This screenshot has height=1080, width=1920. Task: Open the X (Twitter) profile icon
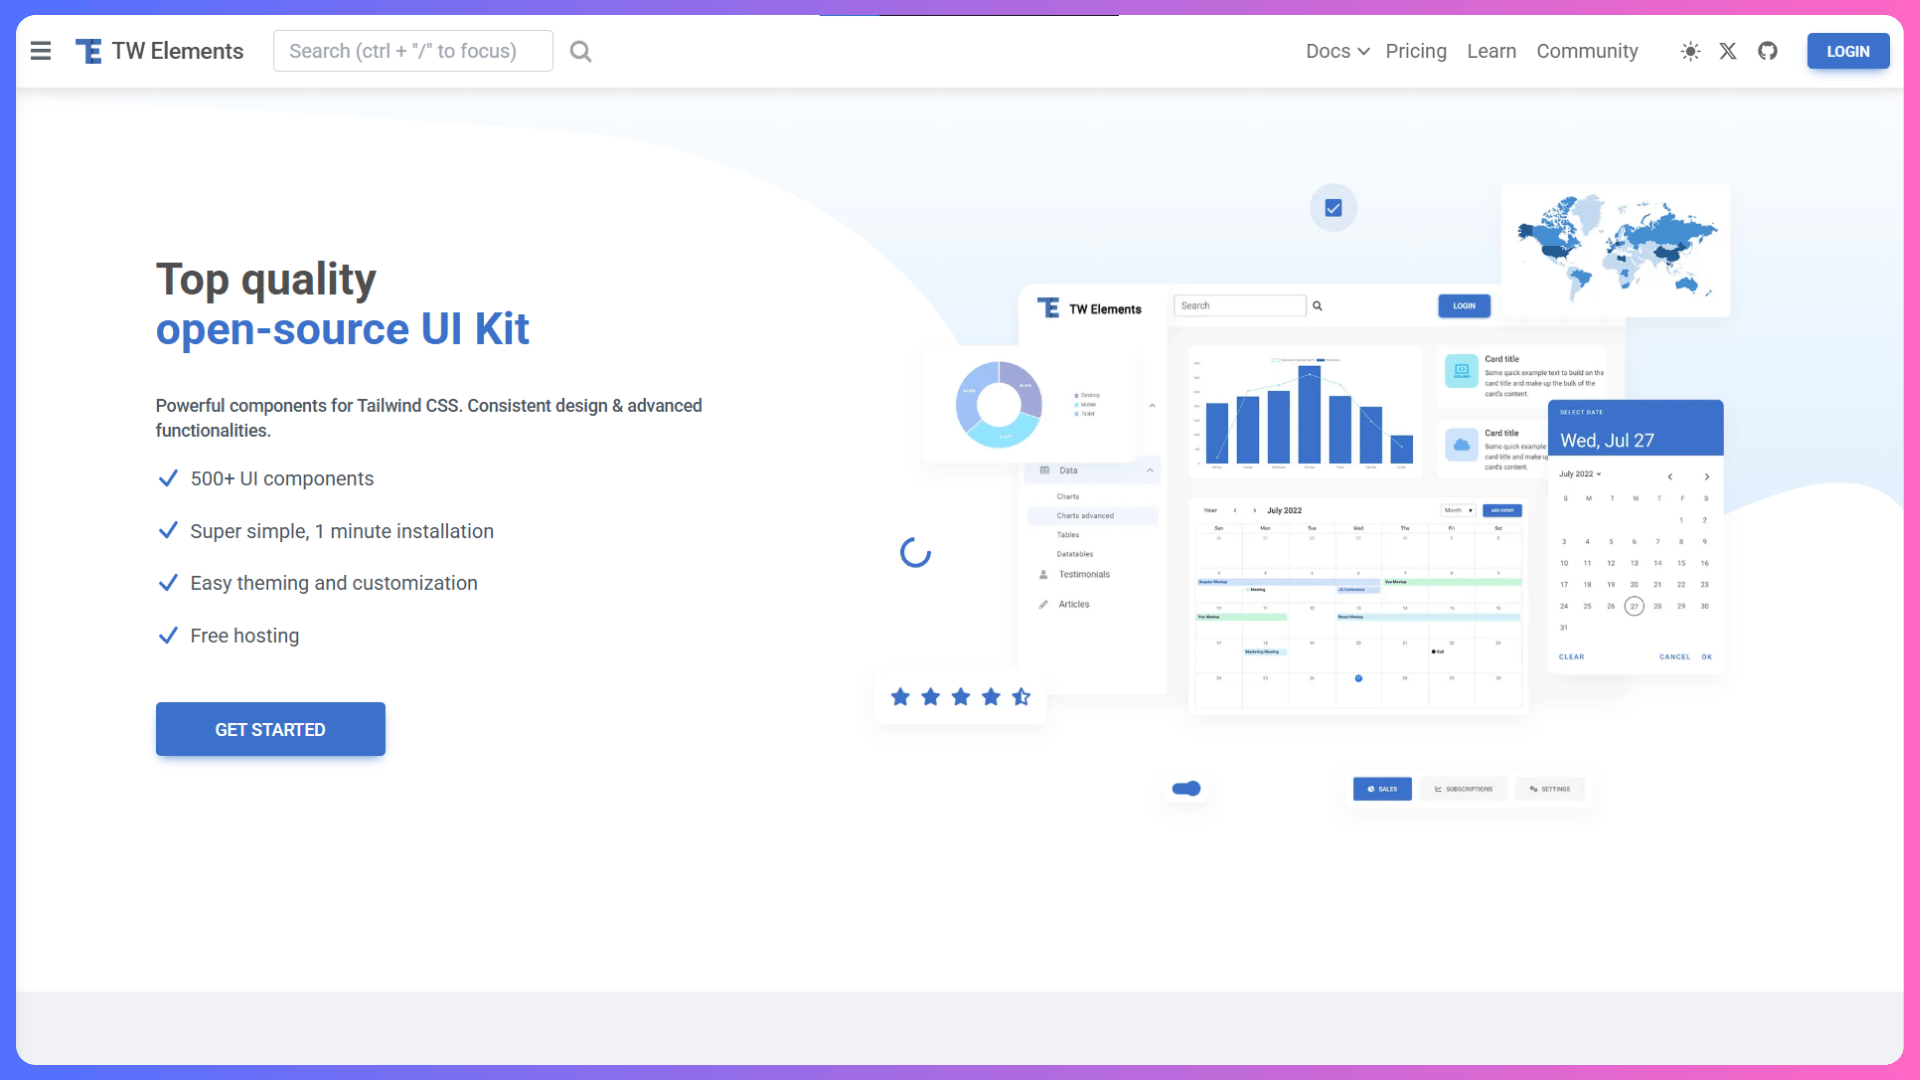[1728, 51]
